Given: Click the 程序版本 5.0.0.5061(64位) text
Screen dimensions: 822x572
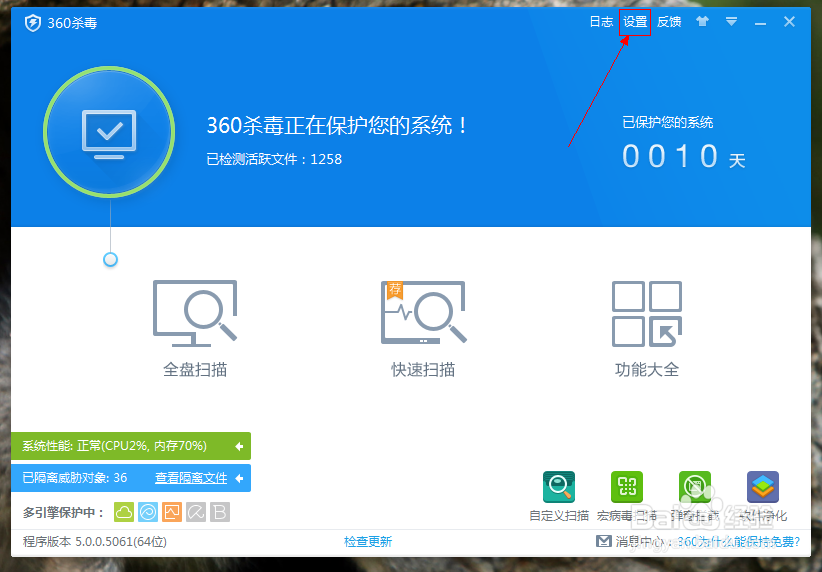Looking at the screenshot, I should point(95,542).
